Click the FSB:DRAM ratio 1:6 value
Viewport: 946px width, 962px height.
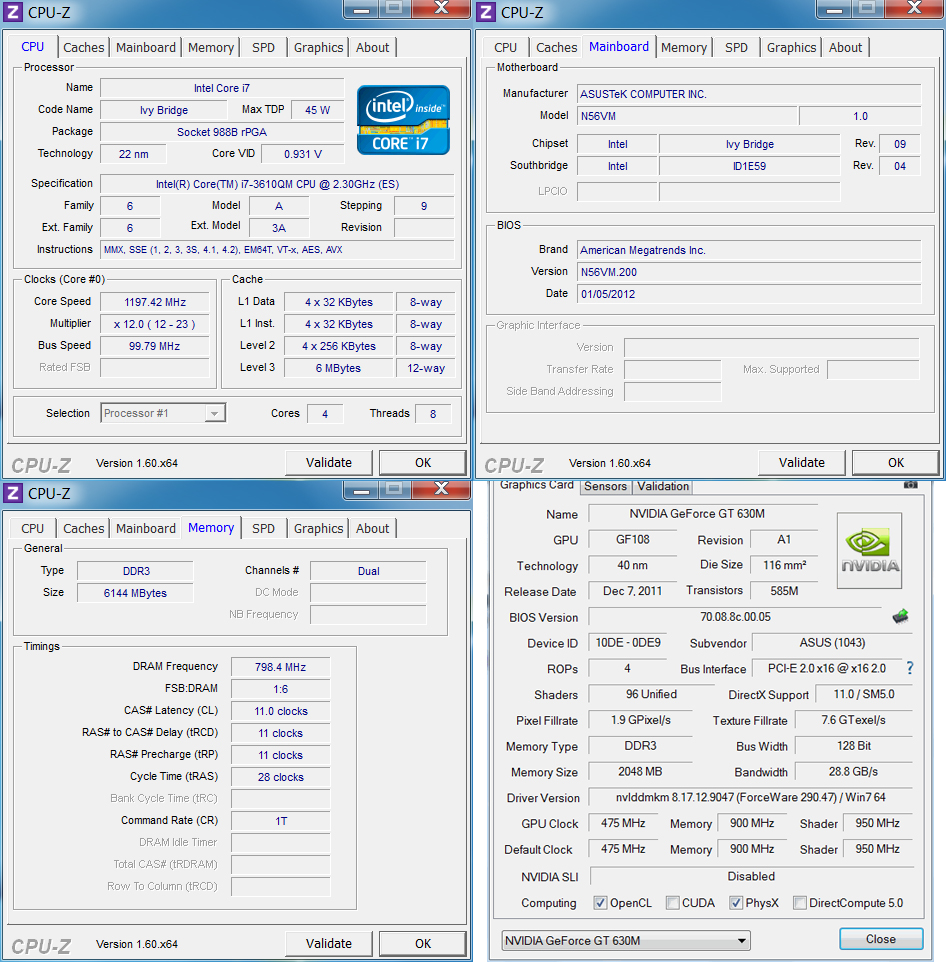[280, 689]
